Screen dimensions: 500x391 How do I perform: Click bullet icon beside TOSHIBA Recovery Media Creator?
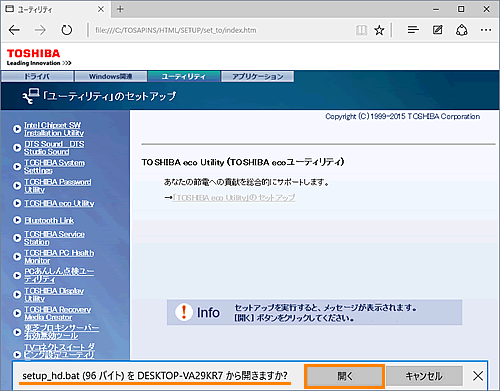coord(17,313)
